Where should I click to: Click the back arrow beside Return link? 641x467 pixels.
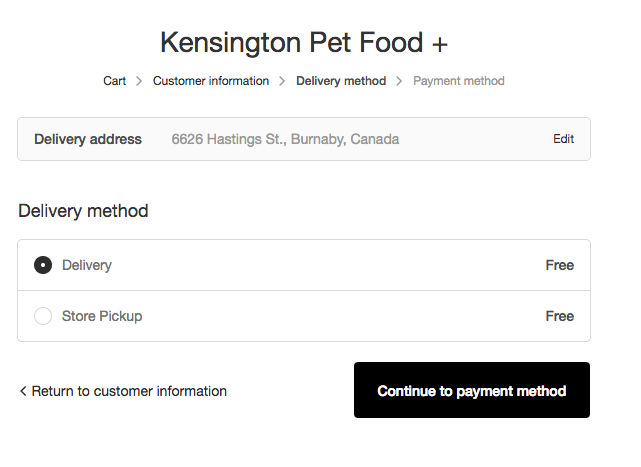[x=23, y=391]
